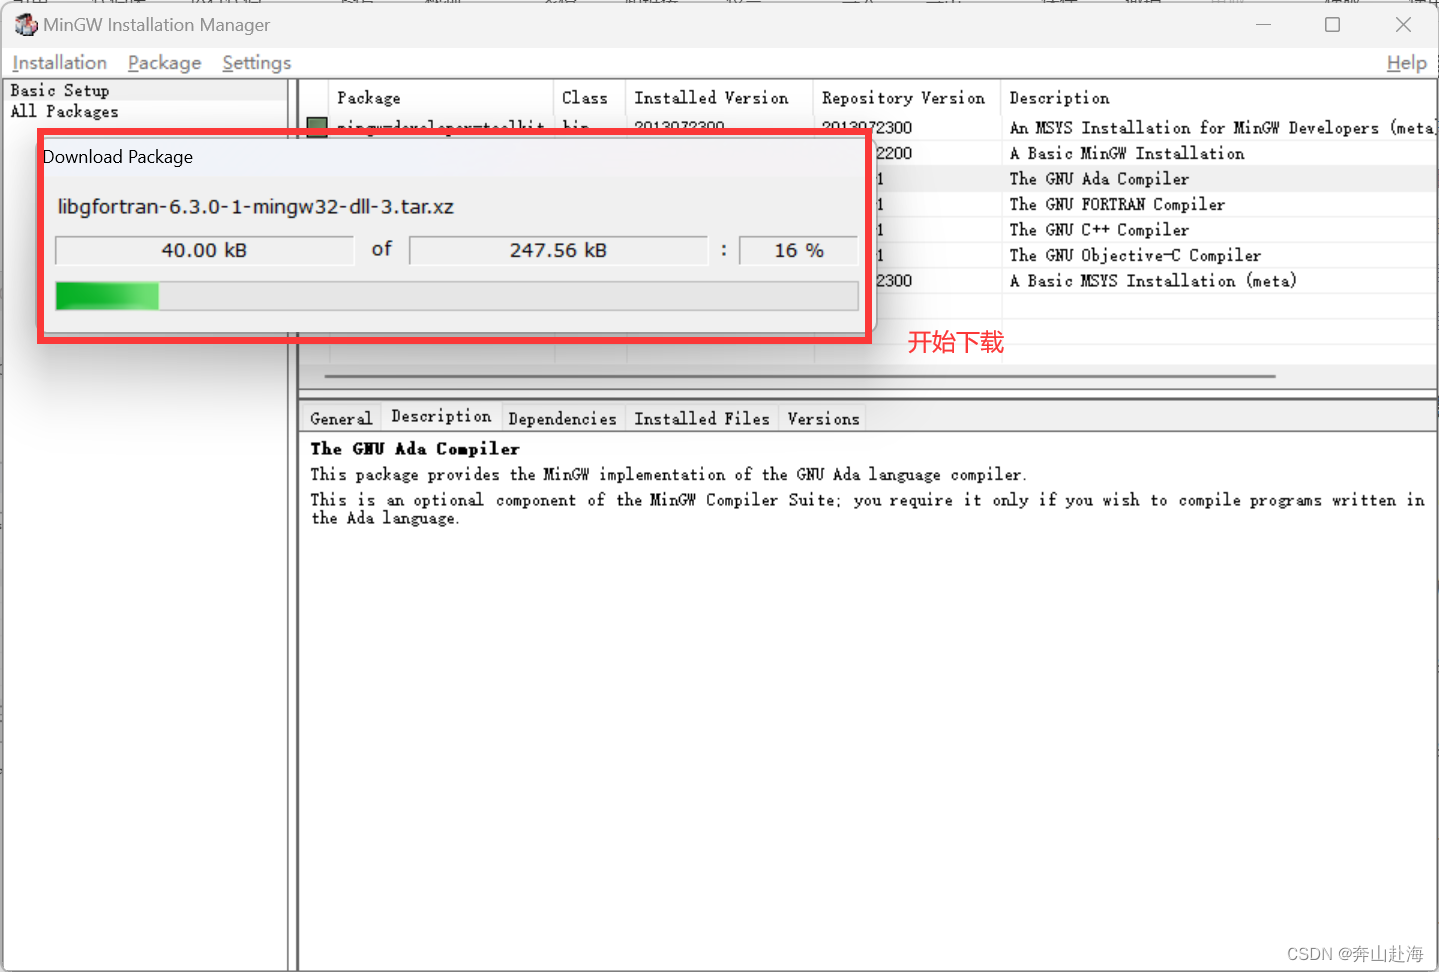Toggle the mingw-developer-toolkit package checkbox
1439x972 pixels.
(x=317, y=126)
